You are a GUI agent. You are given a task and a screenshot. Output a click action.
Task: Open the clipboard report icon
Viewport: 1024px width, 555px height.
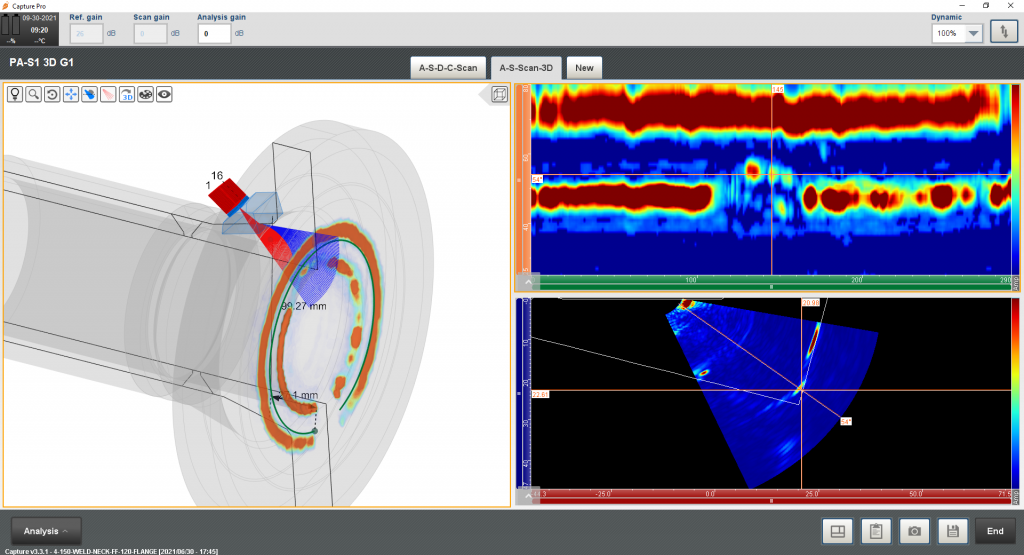874,532
